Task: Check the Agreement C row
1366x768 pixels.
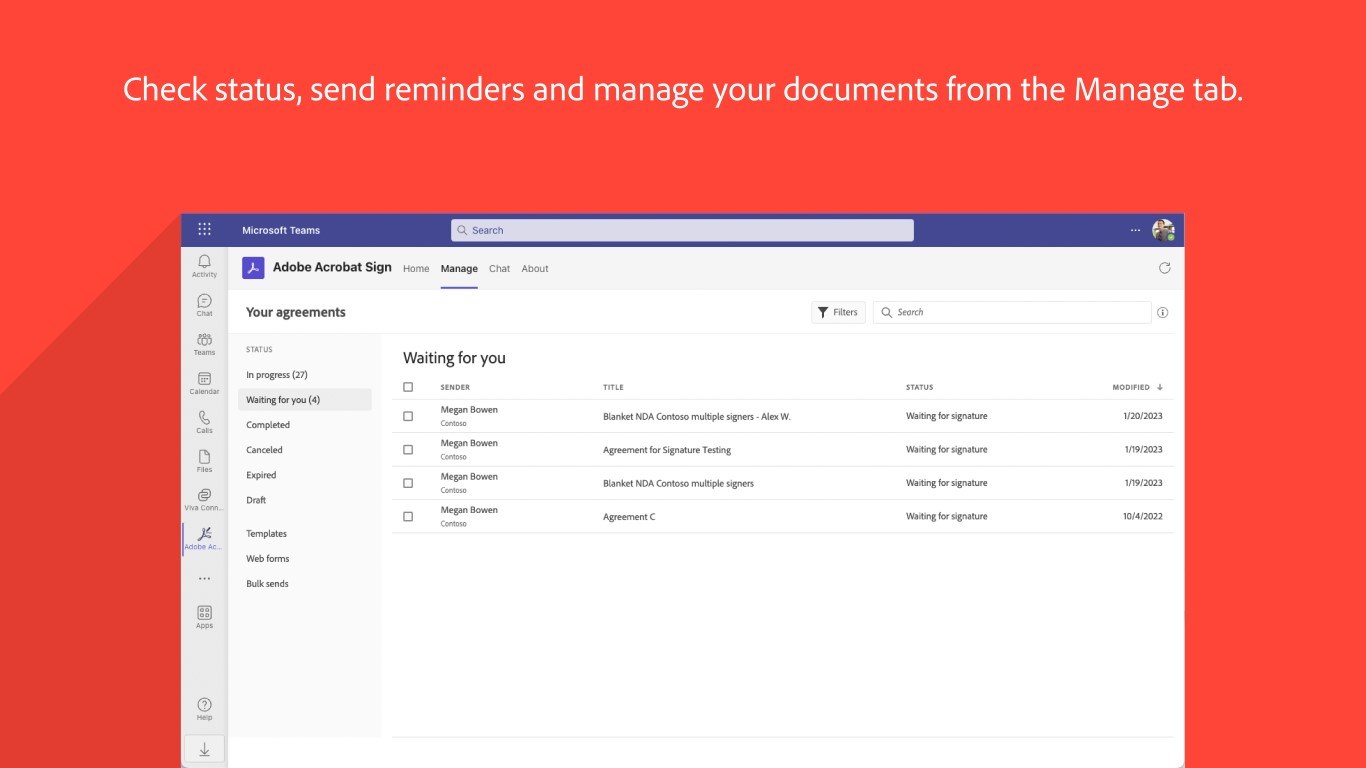Action: coord(408,517)
